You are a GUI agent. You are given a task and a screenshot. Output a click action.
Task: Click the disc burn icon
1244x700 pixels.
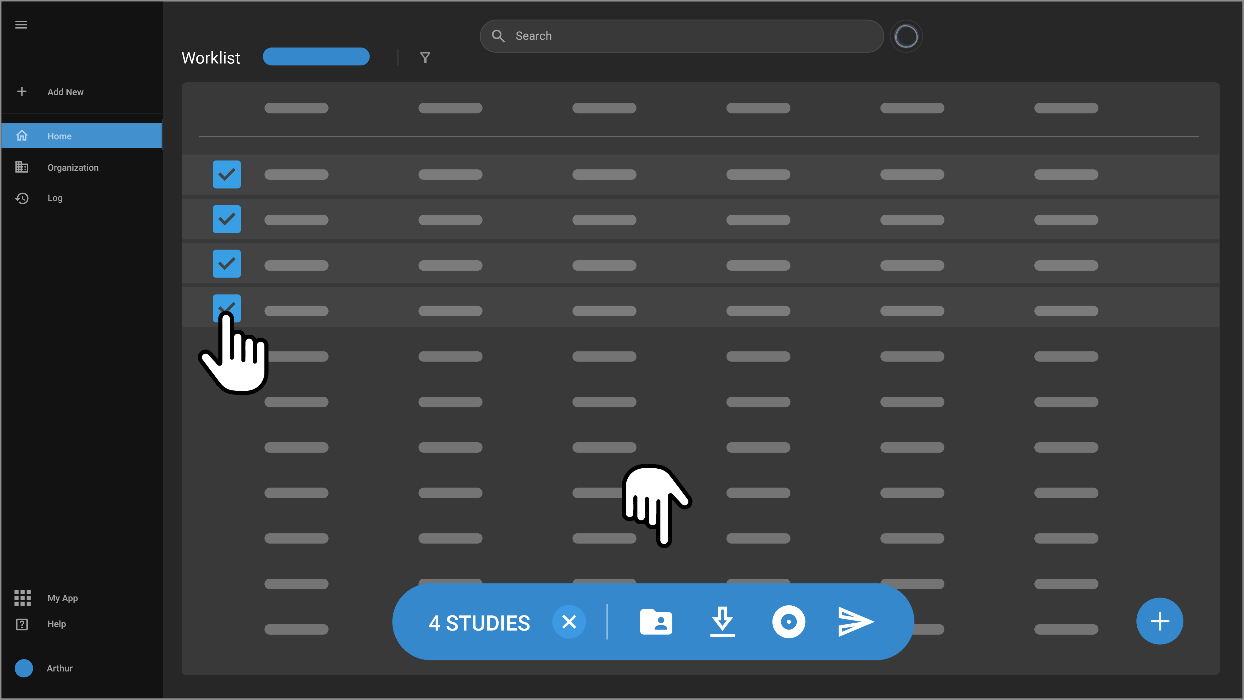[789, 622]
